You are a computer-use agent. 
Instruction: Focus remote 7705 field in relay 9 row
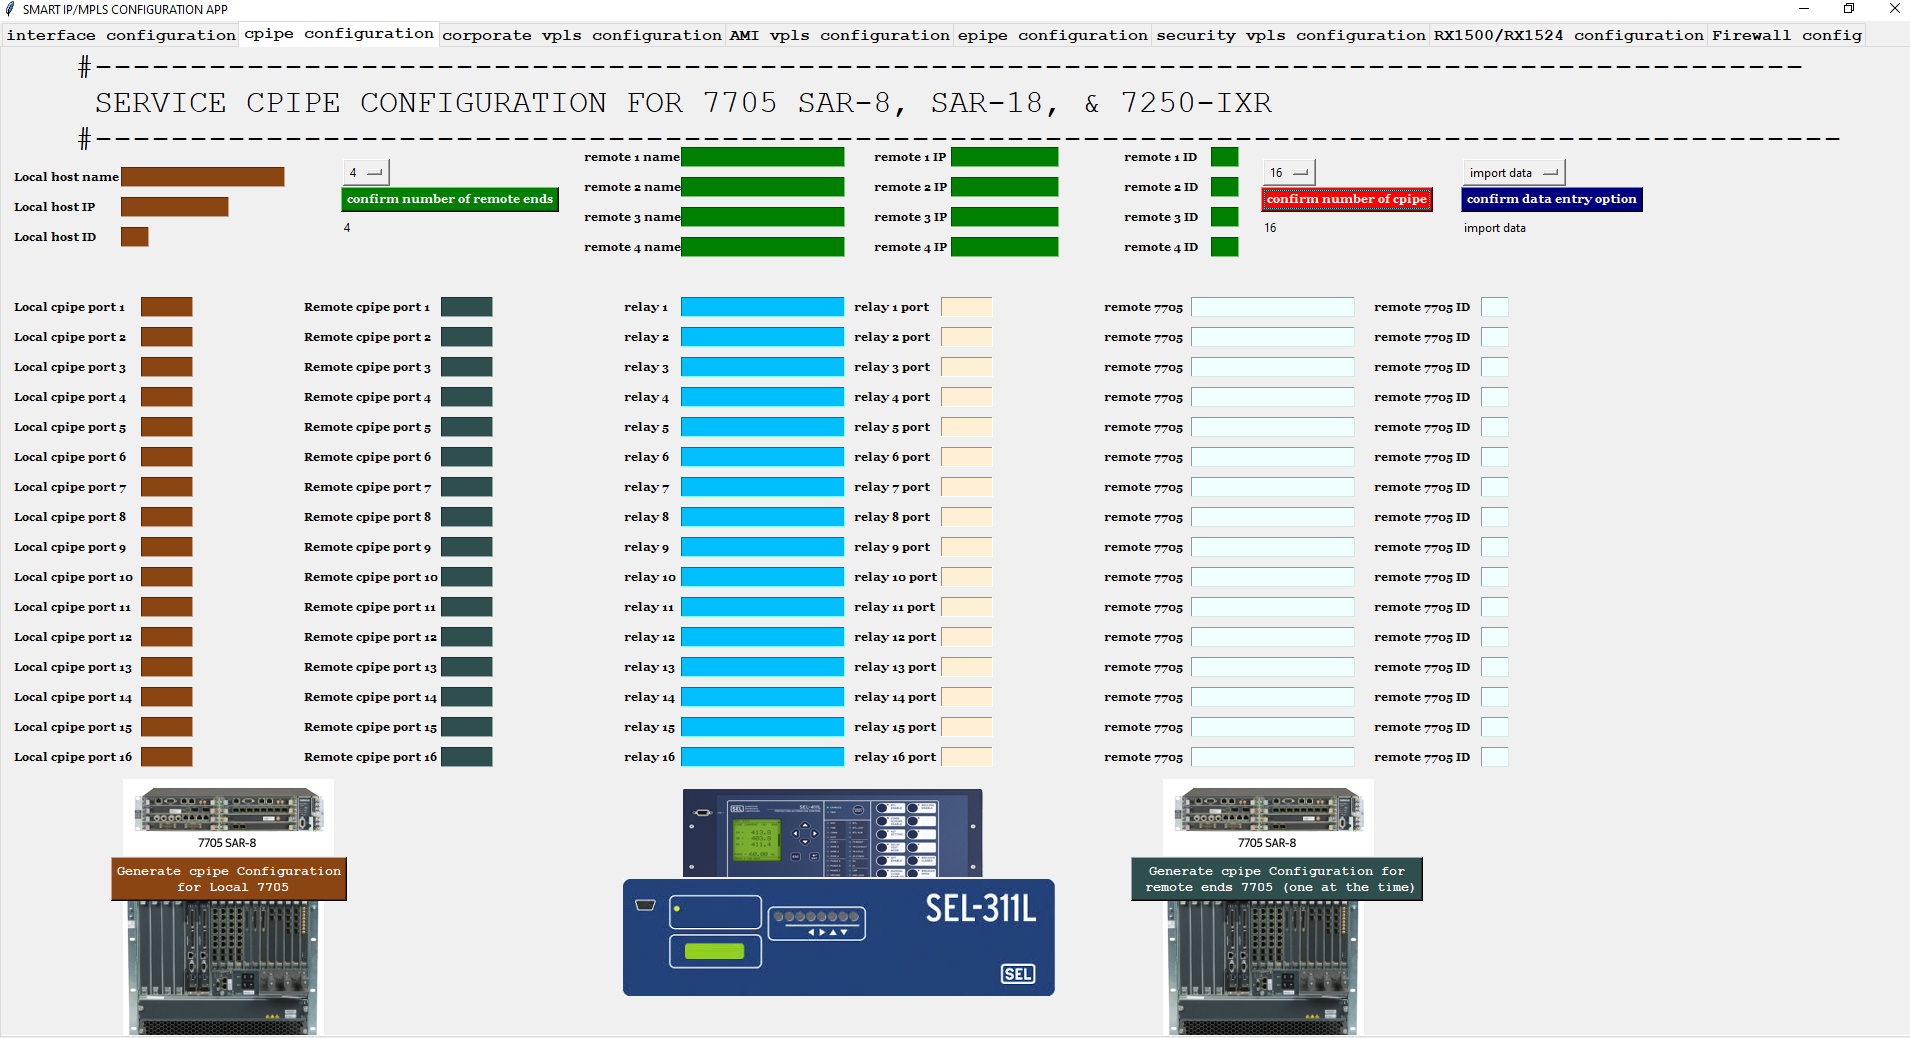[1273, 547]
